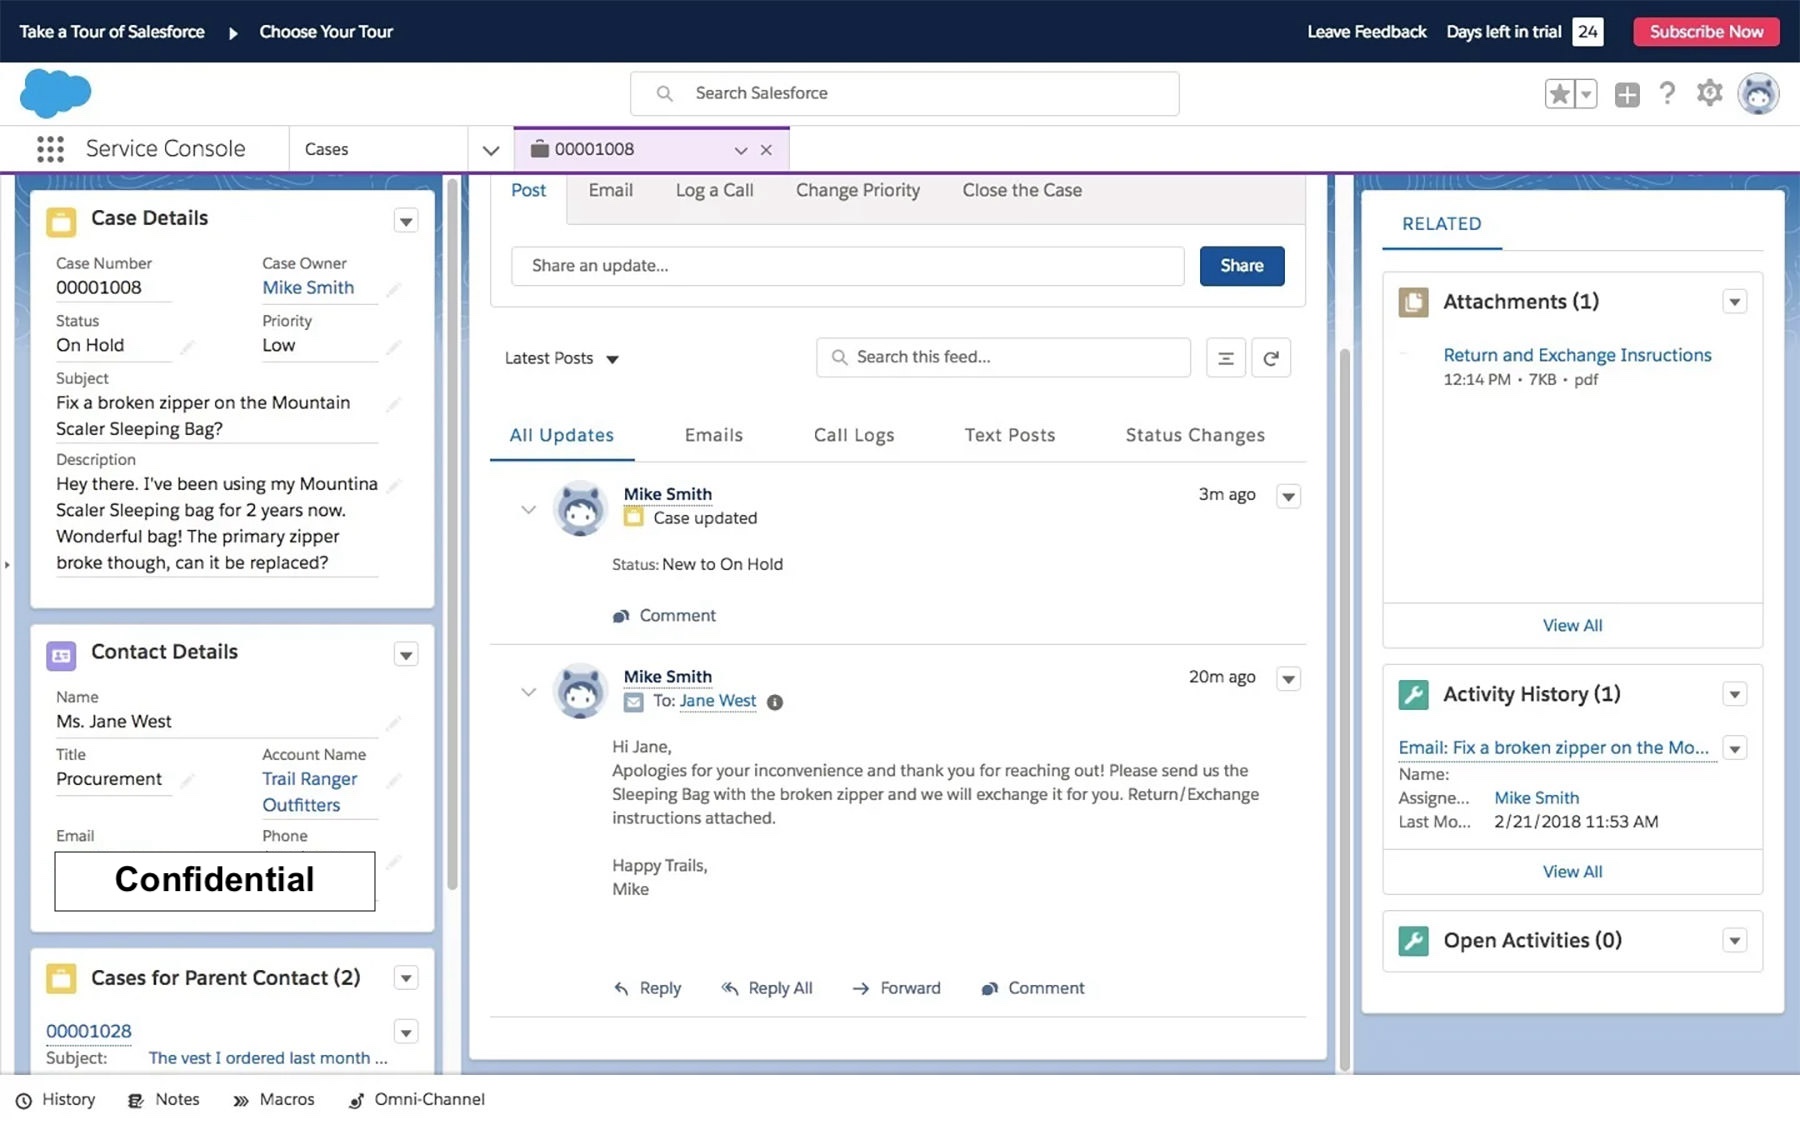Click Comment under the Case updated post
1800x1125 pixels.
point(665,616)
